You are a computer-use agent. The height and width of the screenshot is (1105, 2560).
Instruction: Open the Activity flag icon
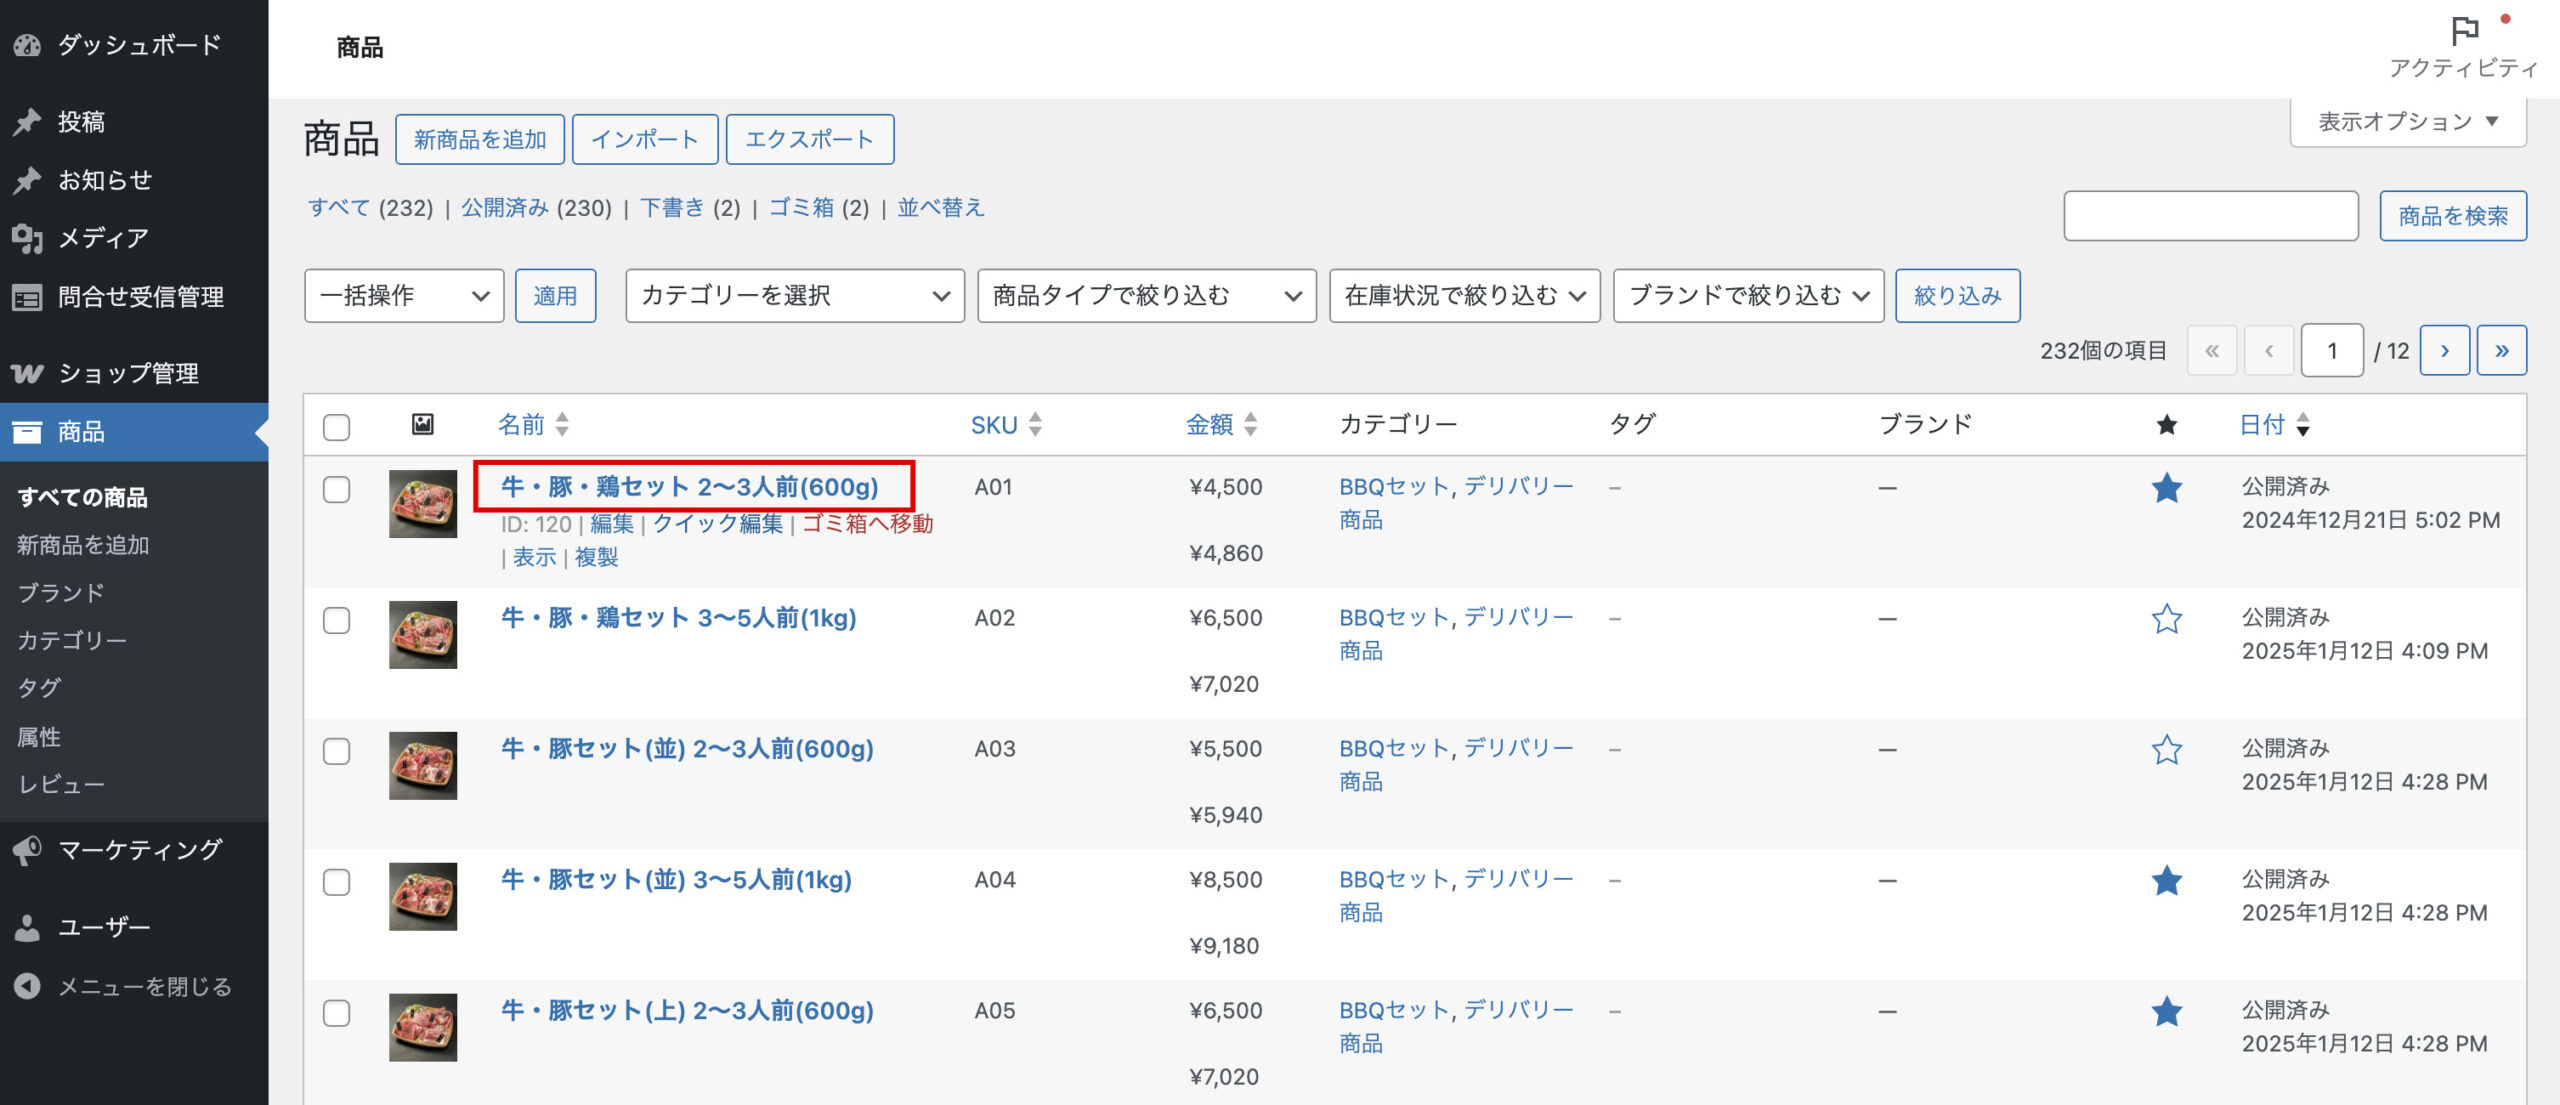tap(2464, 32)
